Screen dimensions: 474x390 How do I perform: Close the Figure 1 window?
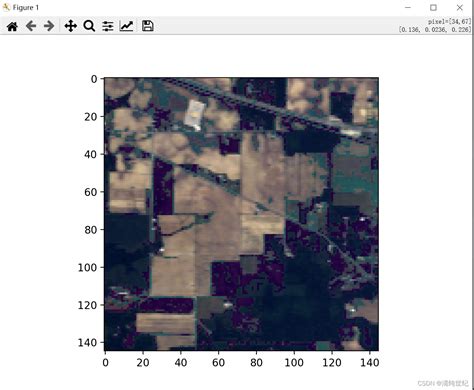tap(460, 7)
